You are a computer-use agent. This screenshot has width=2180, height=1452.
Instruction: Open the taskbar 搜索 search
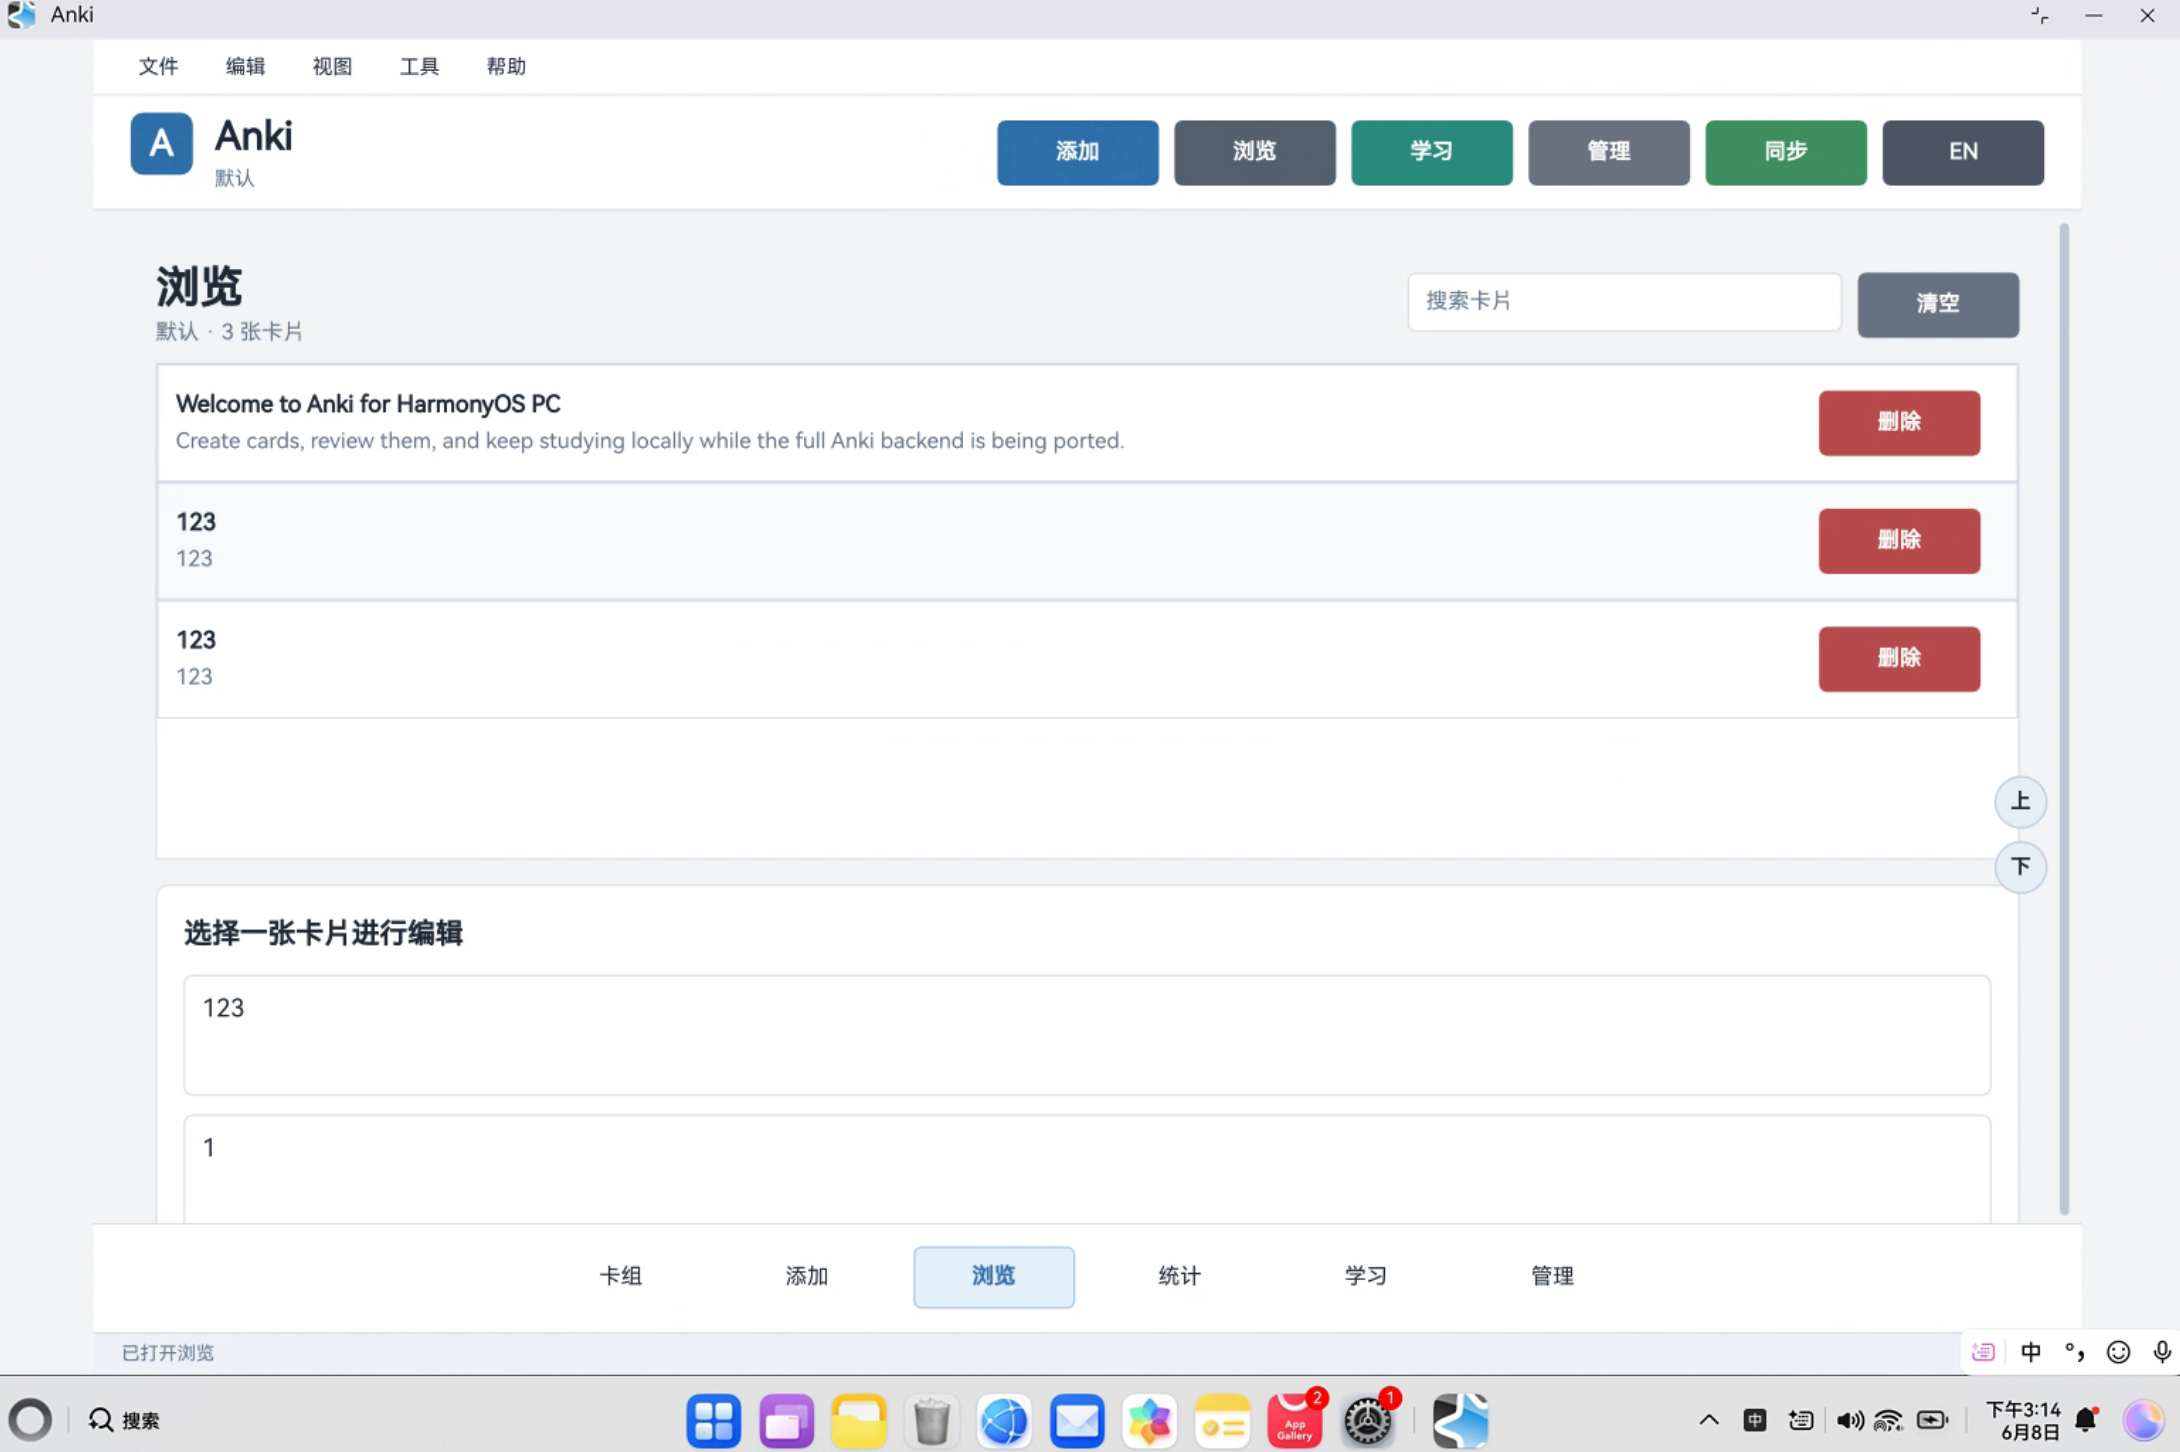[124, 1420]
